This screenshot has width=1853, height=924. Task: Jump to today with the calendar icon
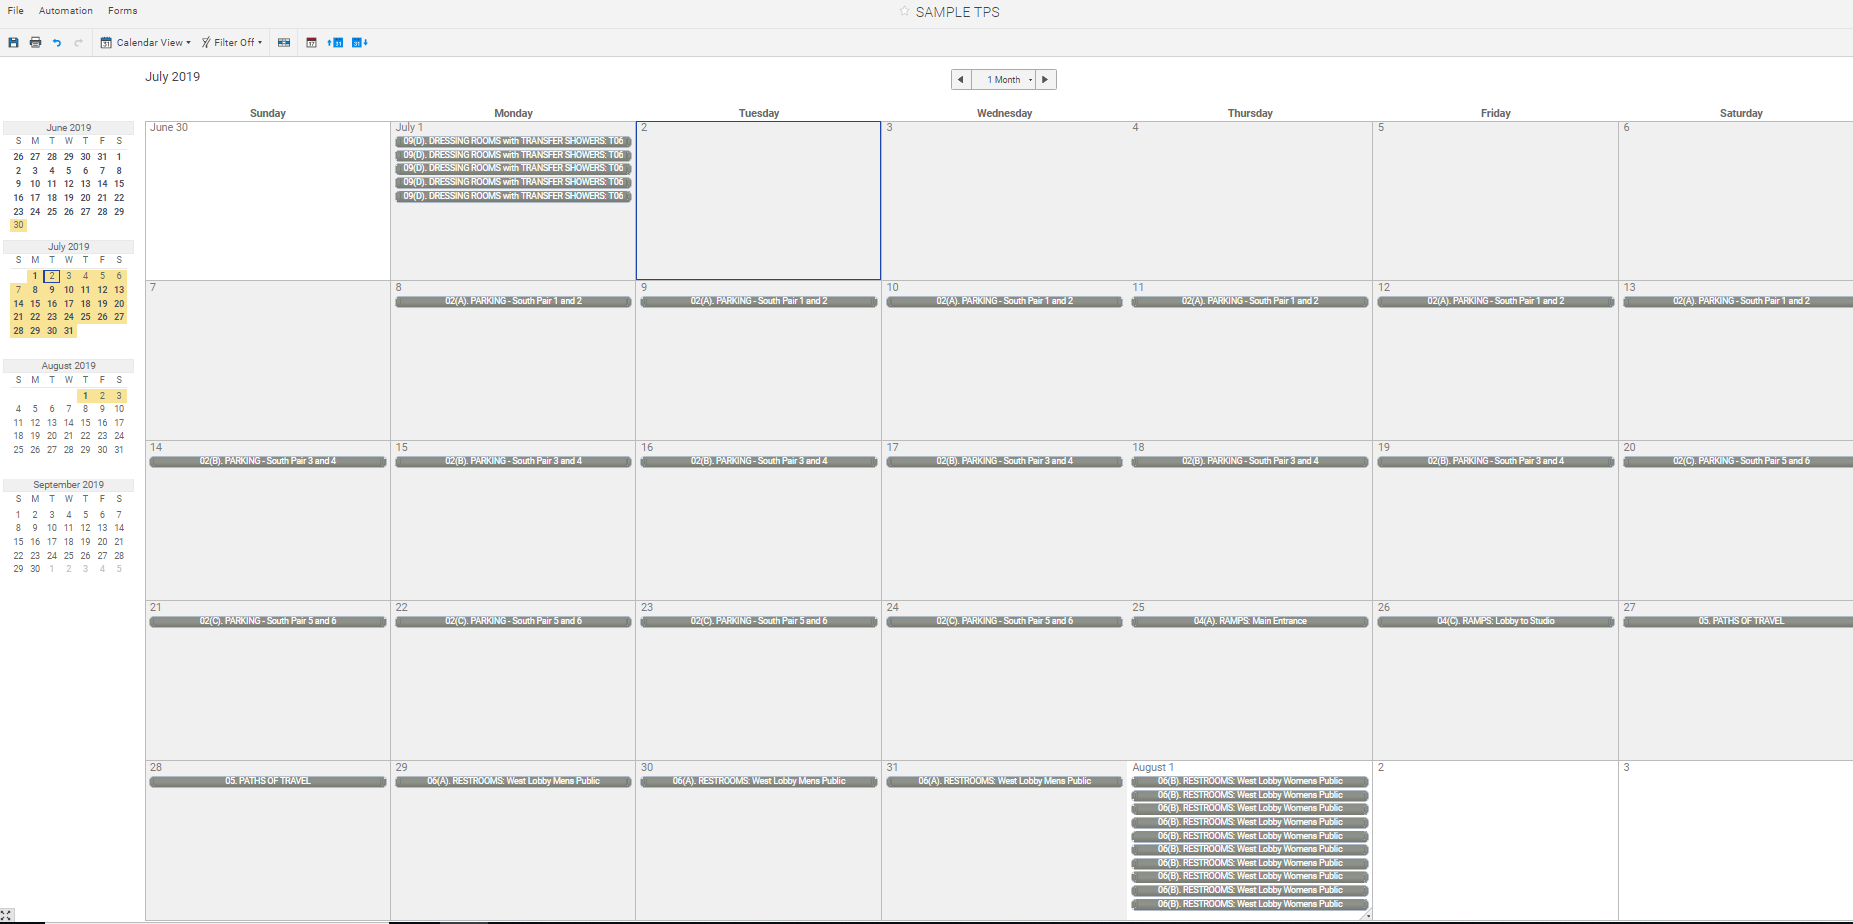click(x=311, y=42)
